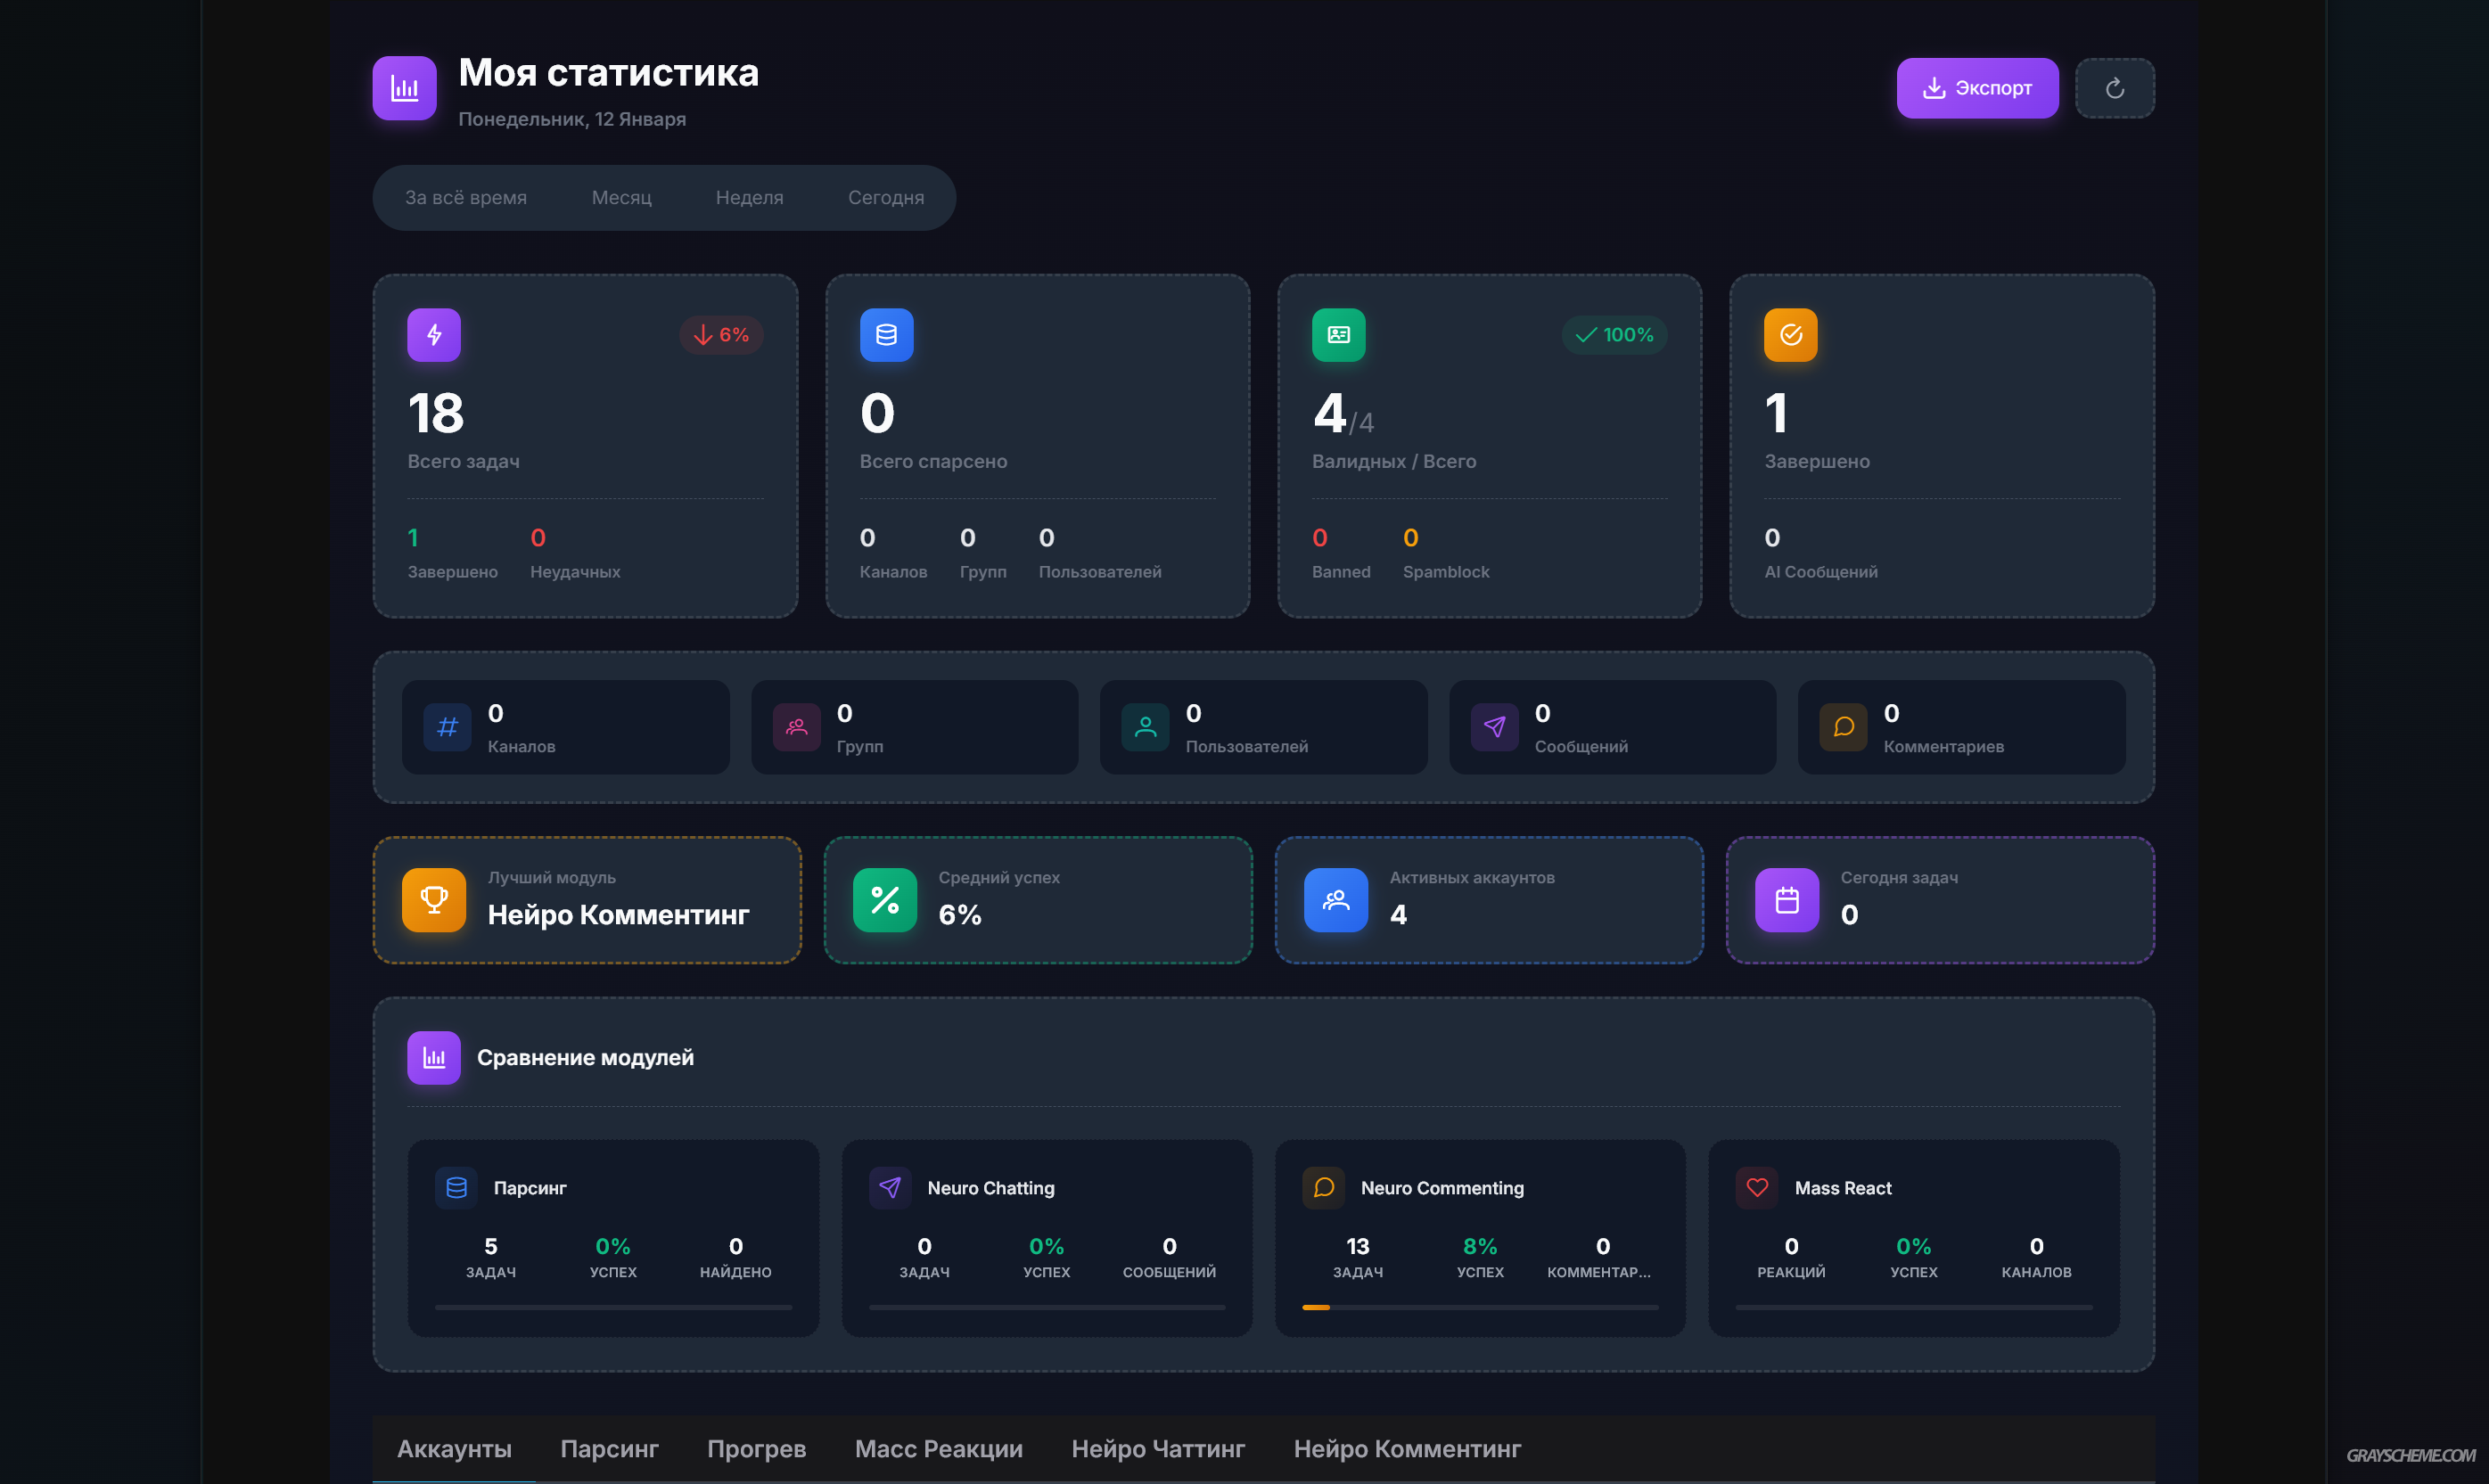Click the orange completed checkmark icon
2489x1484 pixels.
coord(1790,335)
